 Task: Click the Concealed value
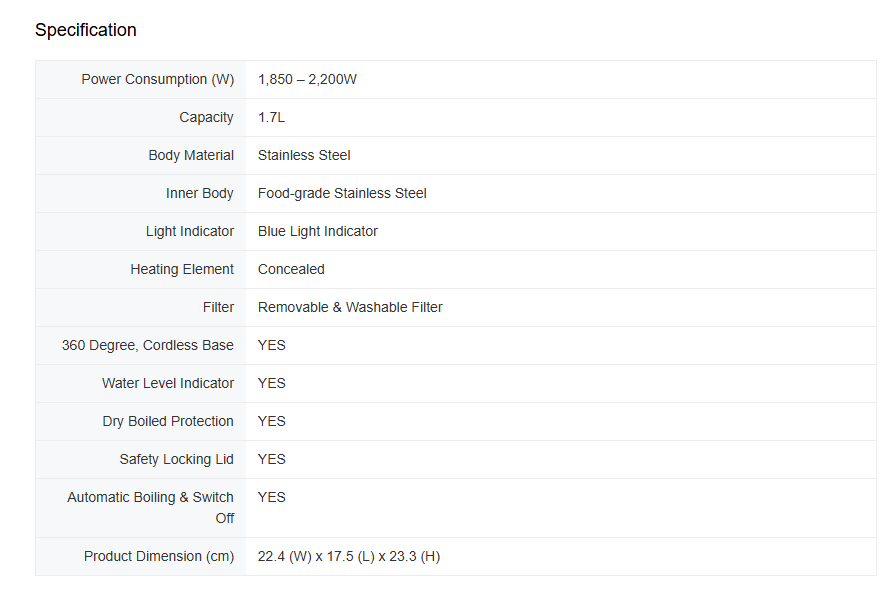tap(291, 269)
